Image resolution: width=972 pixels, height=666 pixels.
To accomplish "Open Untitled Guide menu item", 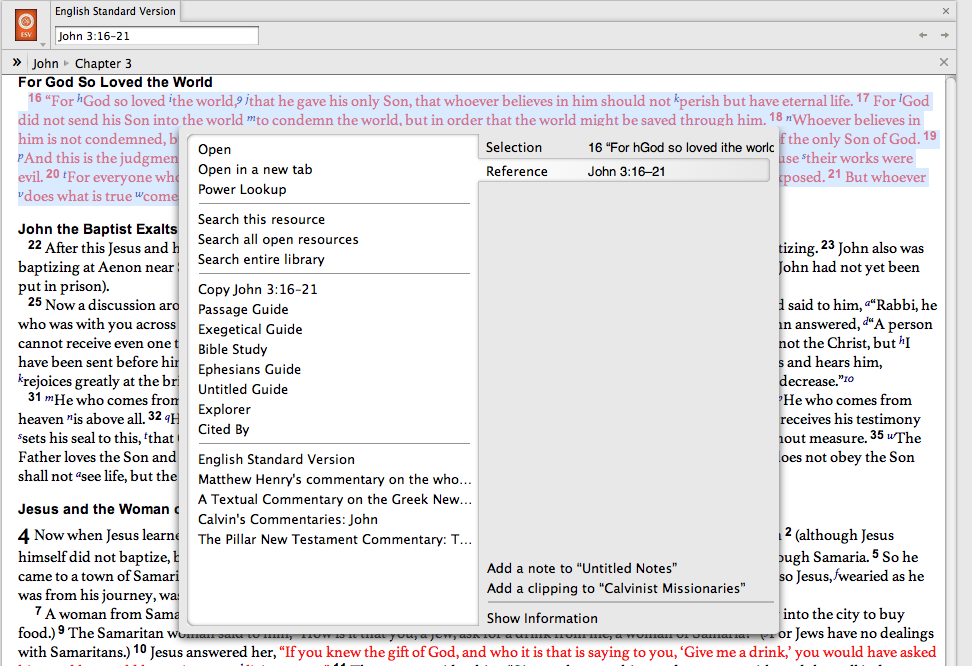I will click(x=242, y=389).
